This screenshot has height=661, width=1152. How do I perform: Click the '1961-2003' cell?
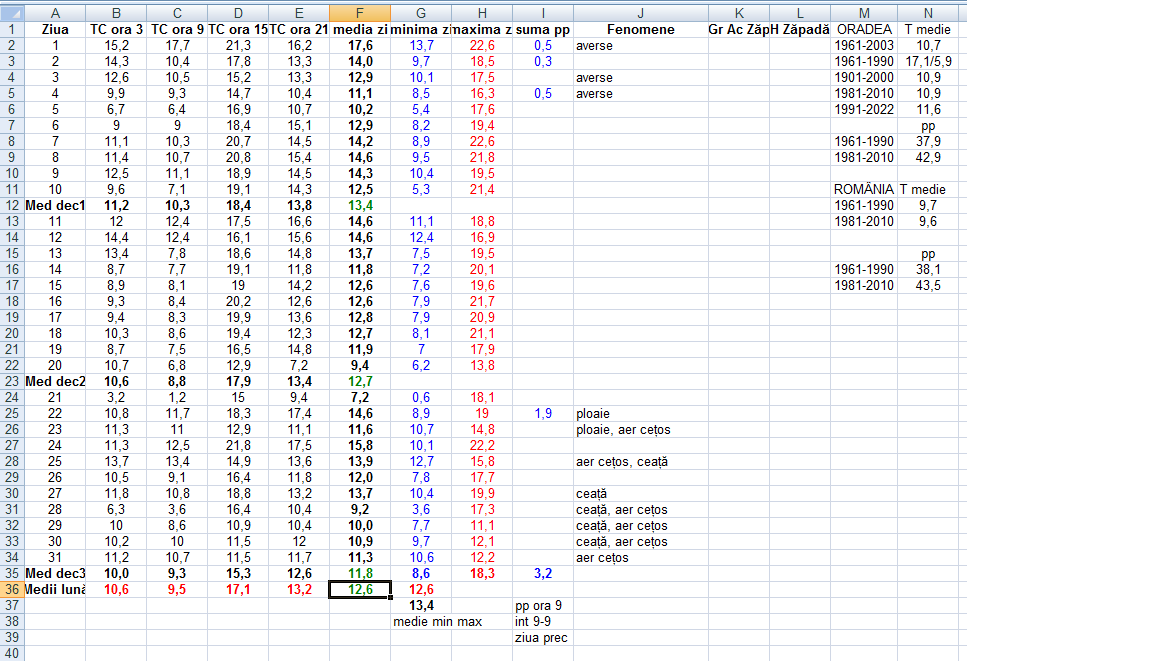[x=864, y=46]
